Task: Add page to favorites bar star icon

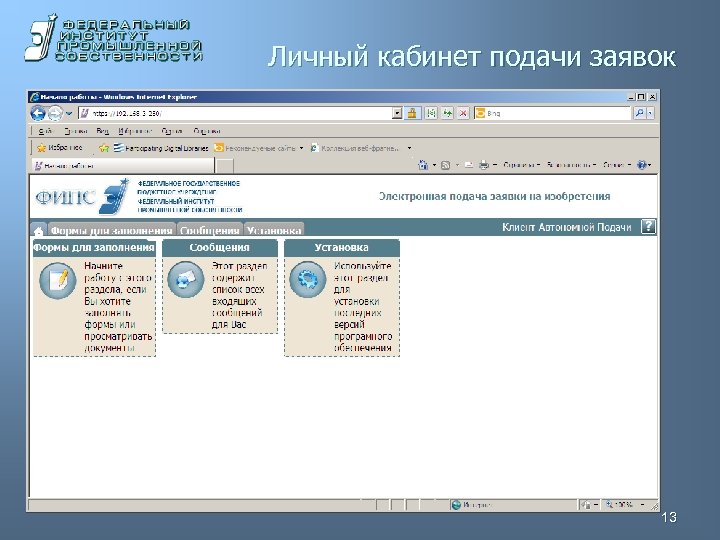Action: click(x=104, y=148)
